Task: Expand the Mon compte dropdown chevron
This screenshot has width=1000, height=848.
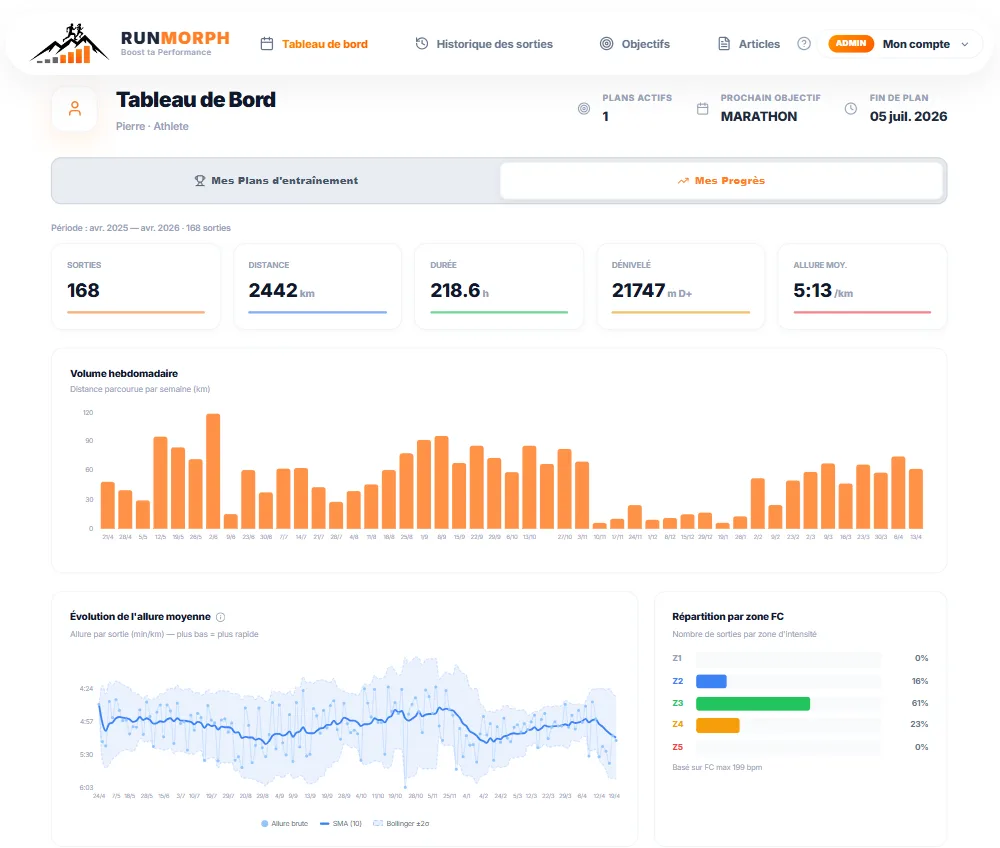Action: (x=965, y=44)
